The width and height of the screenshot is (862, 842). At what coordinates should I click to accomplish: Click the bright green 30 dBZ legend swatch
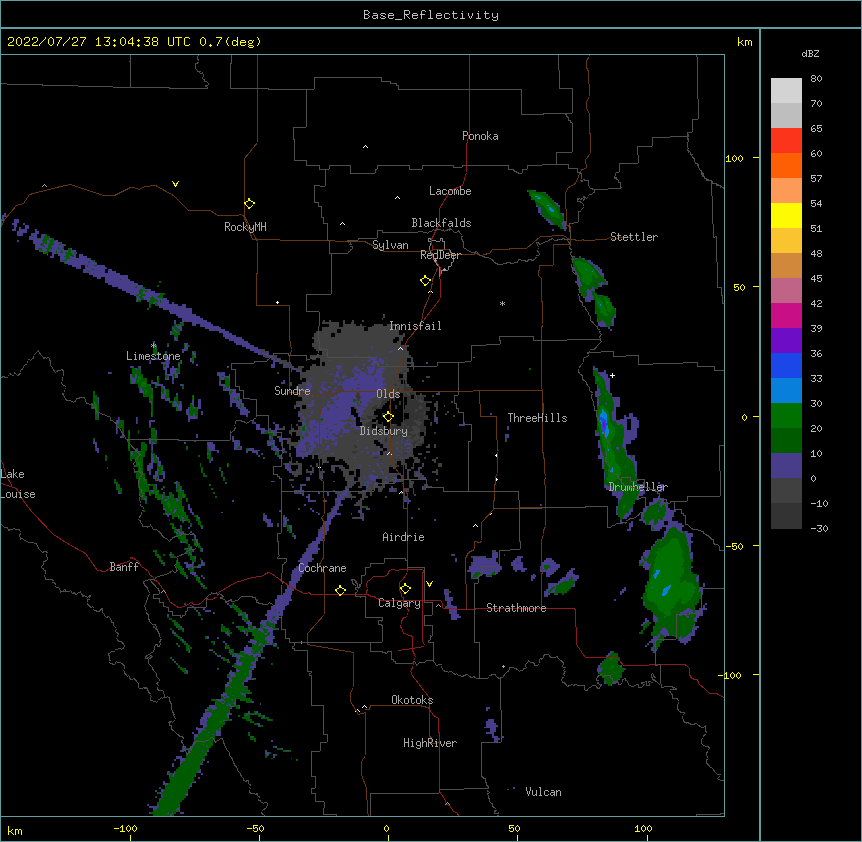[x=786, y=416]
